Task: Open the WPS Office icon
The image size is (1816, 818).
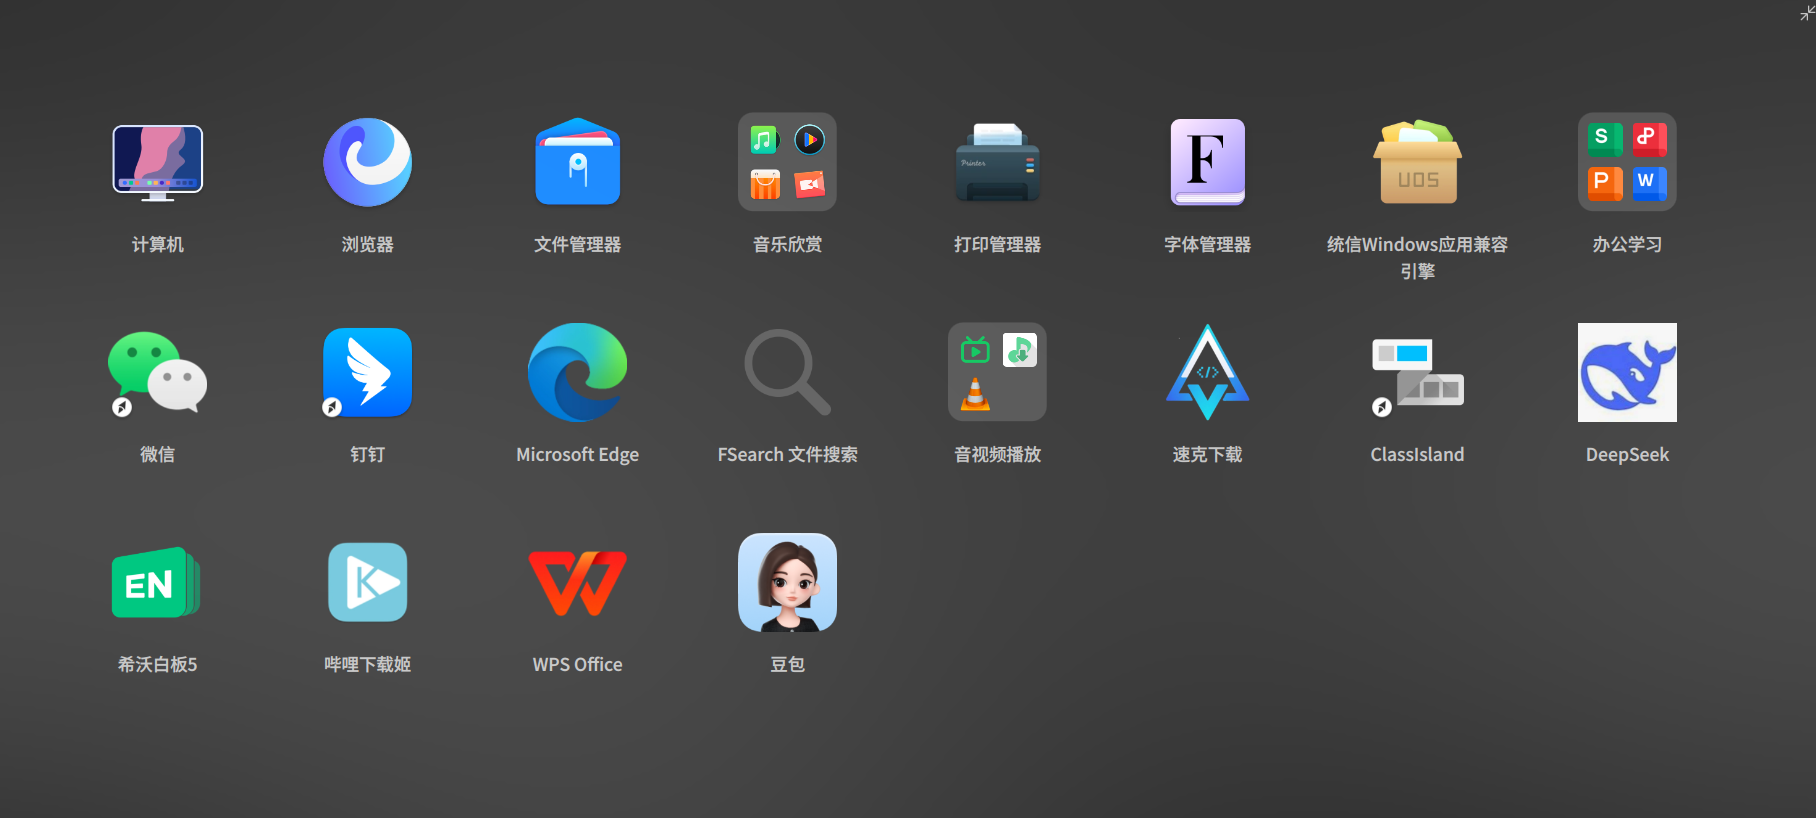Action: [578, 583]
